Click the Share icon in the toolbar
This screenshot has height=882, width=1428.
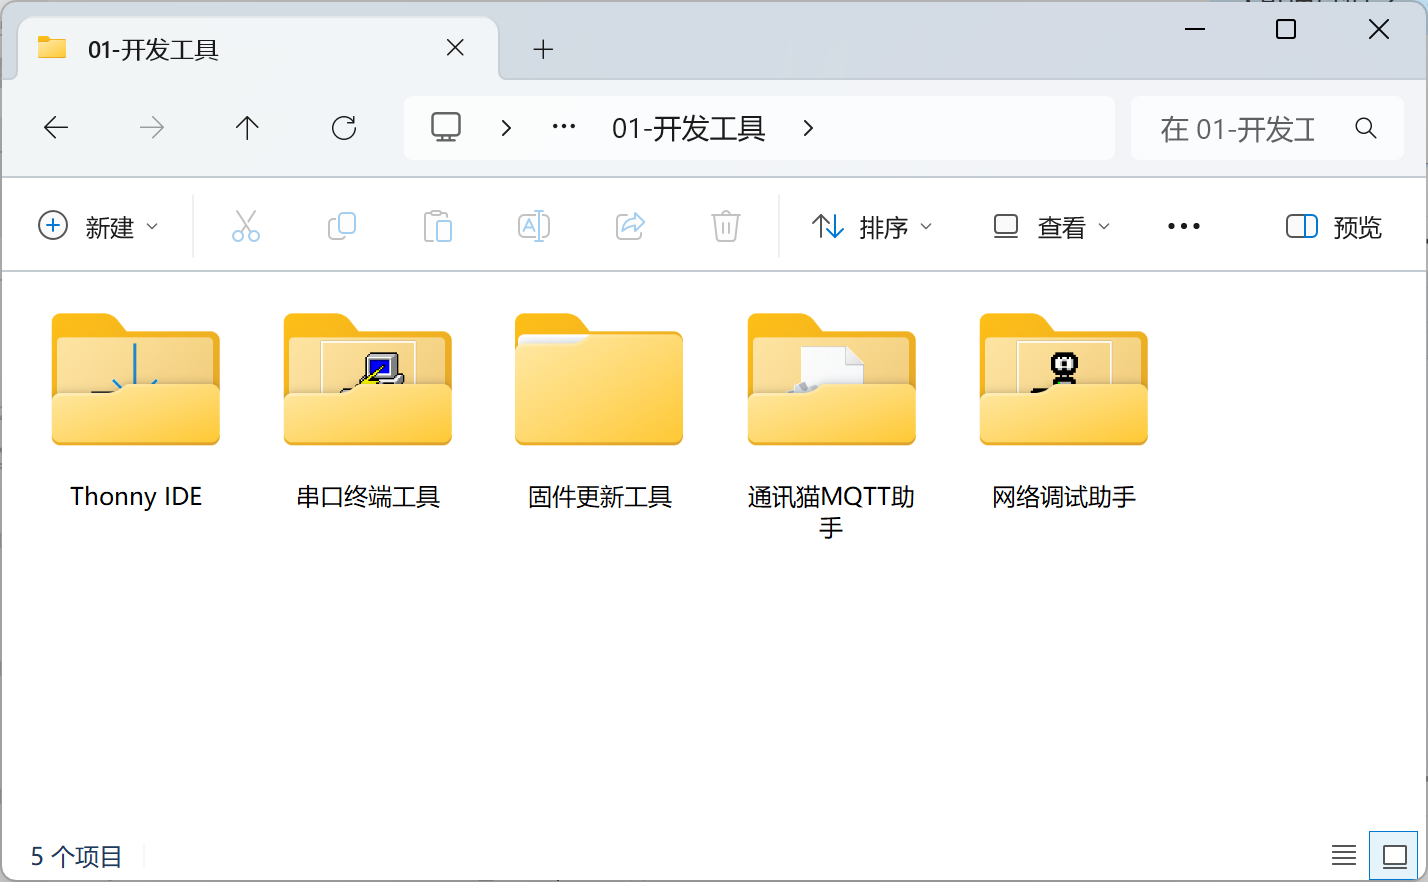click(630, 226)
